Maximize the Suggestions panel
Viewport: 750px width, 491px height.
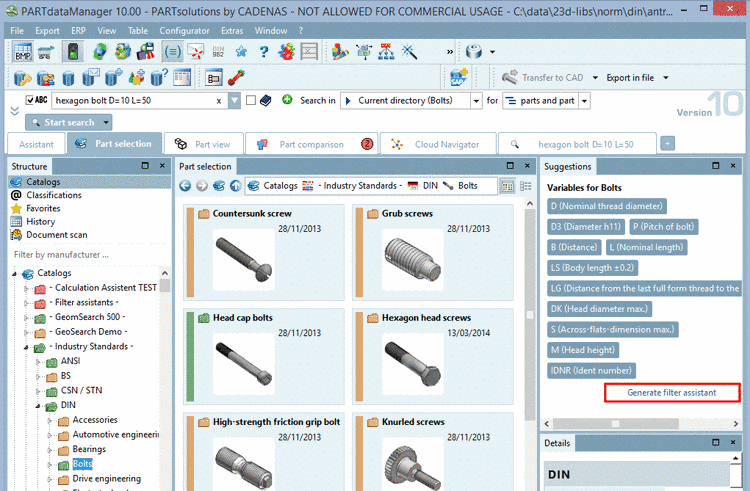pos(716,166)
